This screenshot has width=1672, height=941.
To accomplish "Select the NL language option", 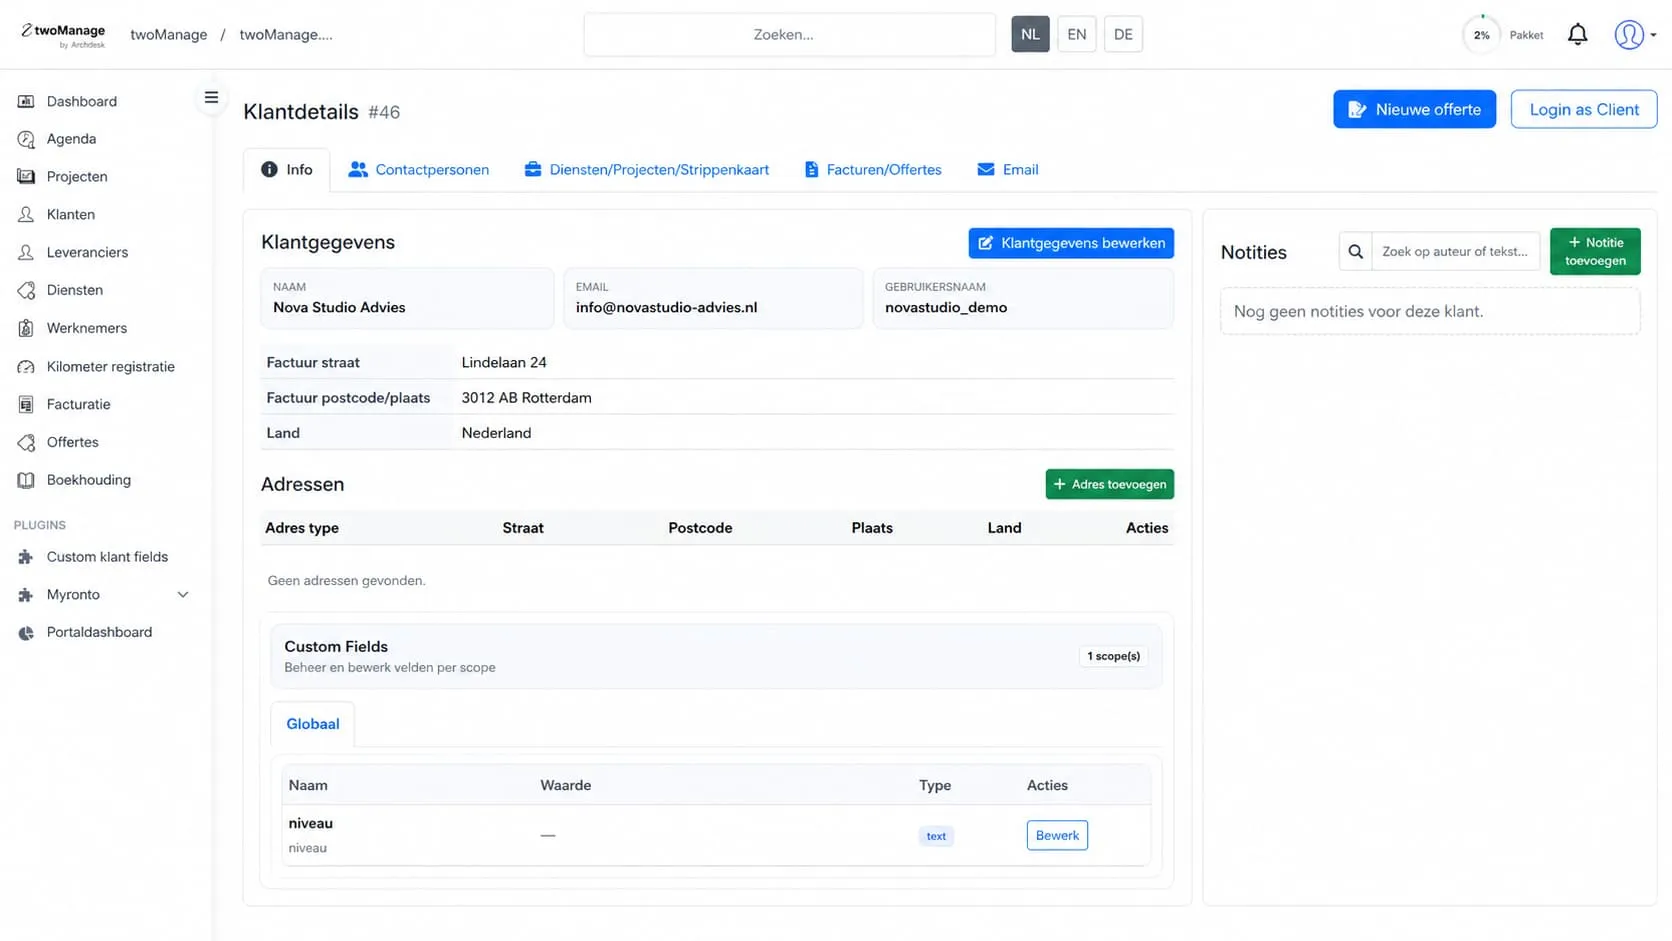I will point(1030,34).
